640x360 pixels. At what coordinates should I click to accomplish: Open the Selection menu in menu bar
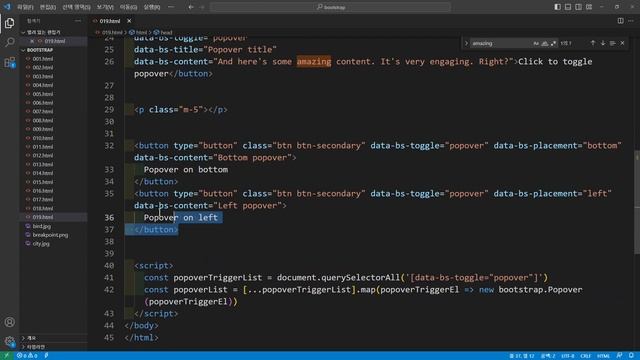coord(76,7)
